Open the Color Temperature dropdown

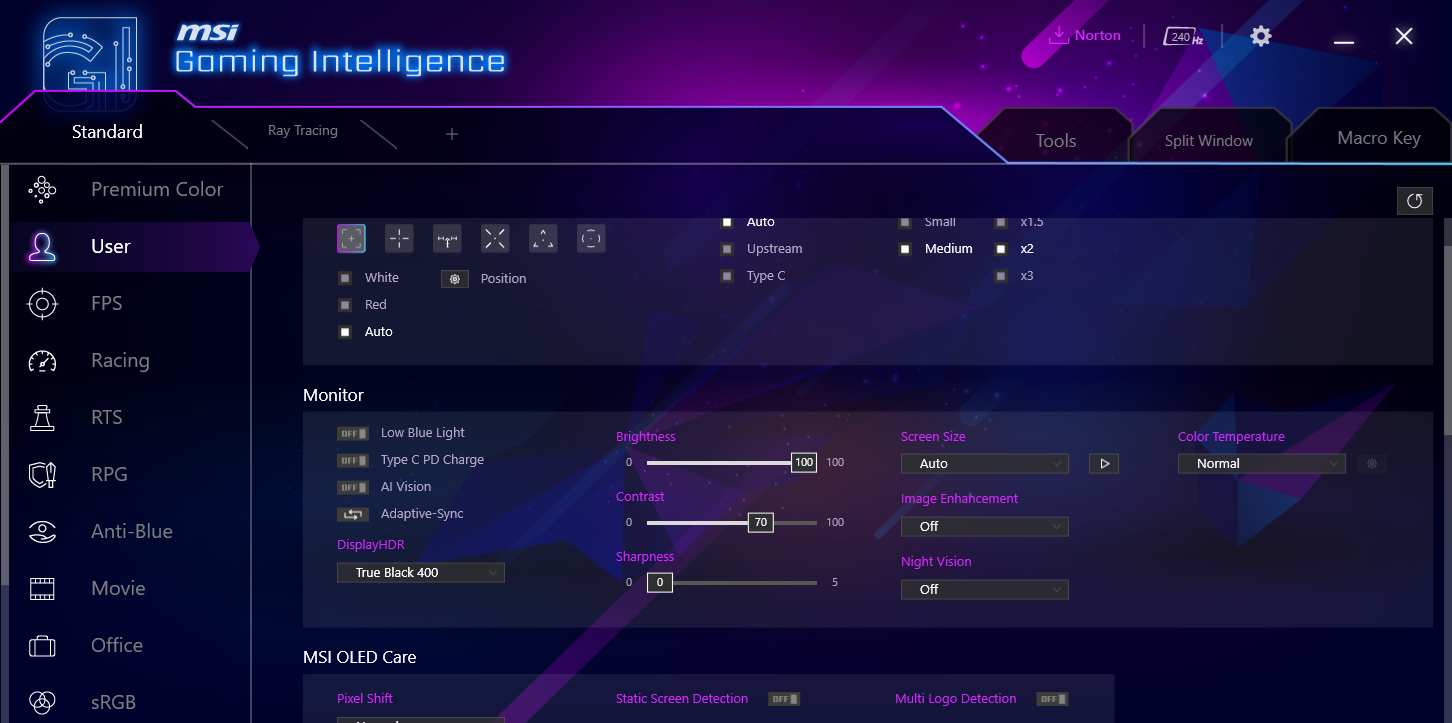coord(1262,464)
